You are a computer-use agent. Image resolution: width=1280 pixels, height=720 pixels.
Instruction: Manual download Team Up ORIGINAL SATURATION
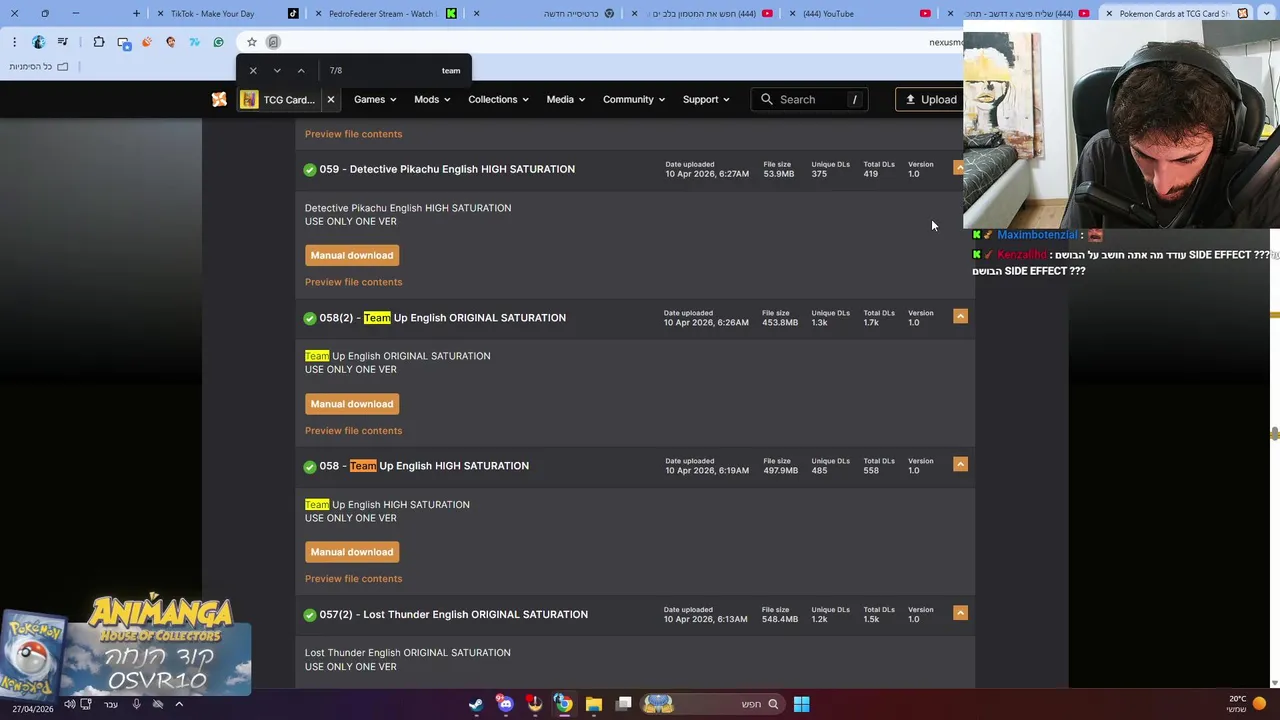click(x=352, y=404)
